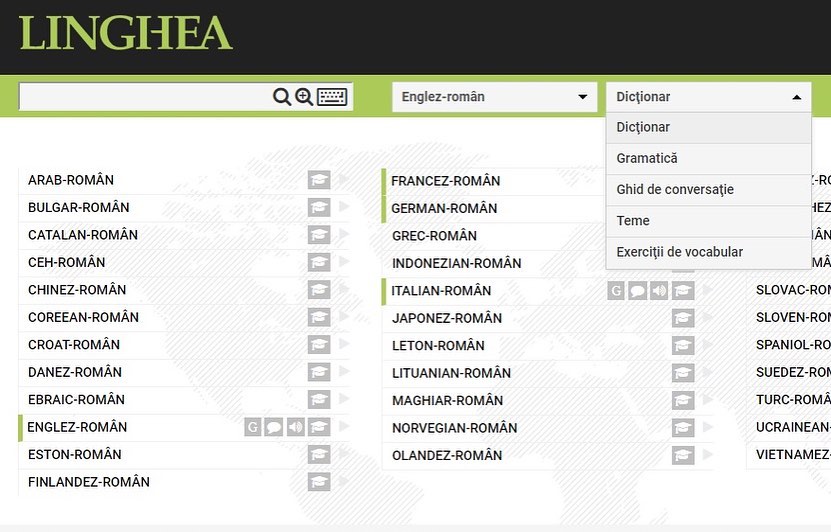
Task: Click the advanced search plus-magnifier icon
Action: click(x=304, y=97)
